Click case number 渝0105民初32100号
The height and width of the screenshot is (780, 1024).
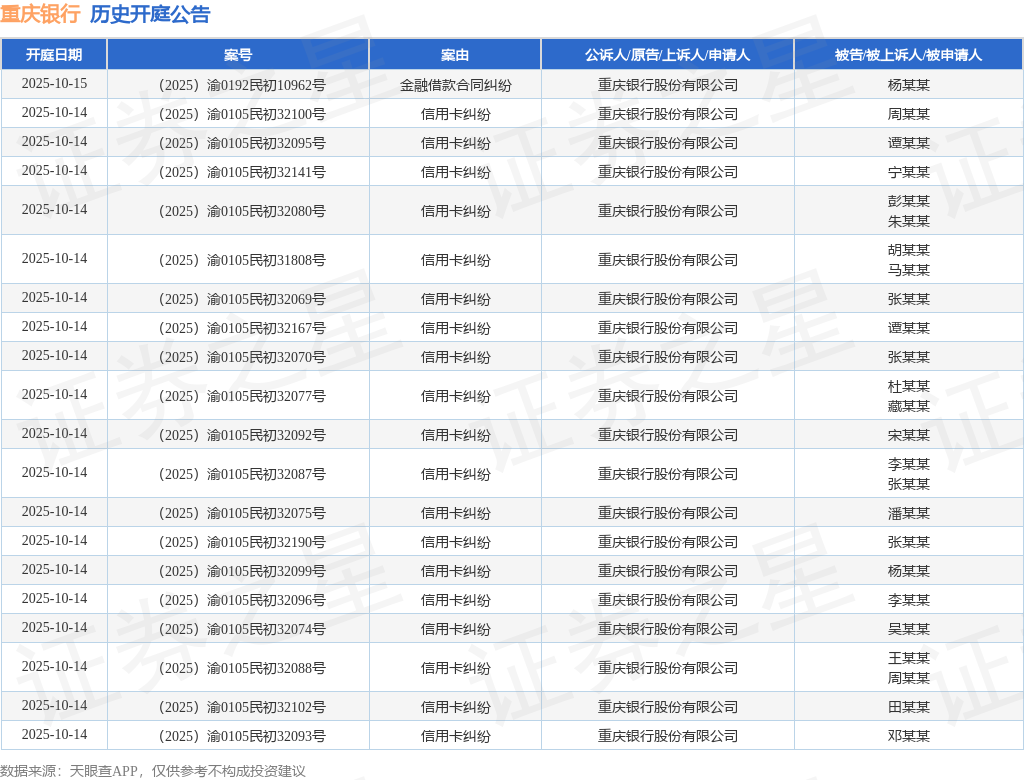point(266,114)
